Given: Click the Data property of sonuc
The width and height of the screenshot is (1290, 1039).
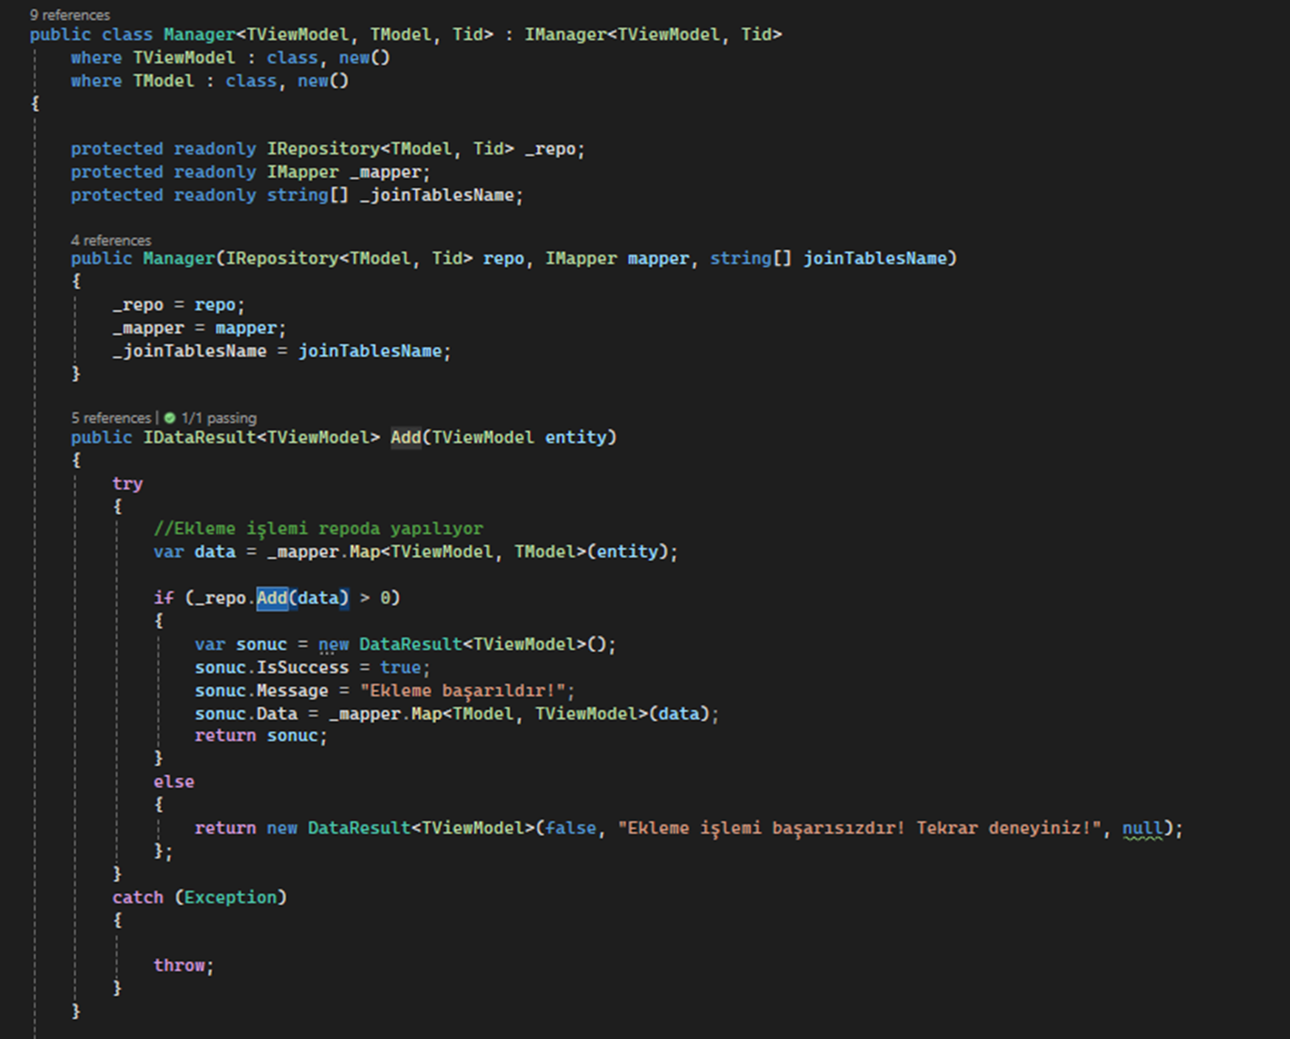Looking at the screenshot, I should (x=277, y=714).
